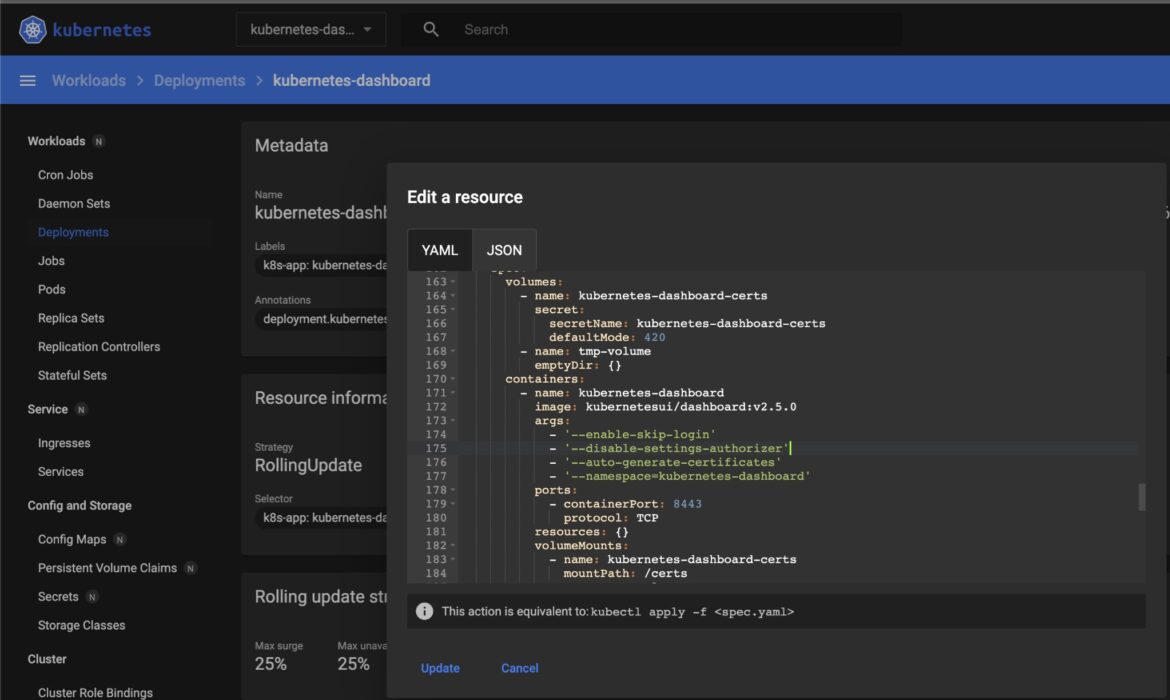Click the Service sidebar heading
This screenshot has height=700, width=1170.
[x=48, y=409]
